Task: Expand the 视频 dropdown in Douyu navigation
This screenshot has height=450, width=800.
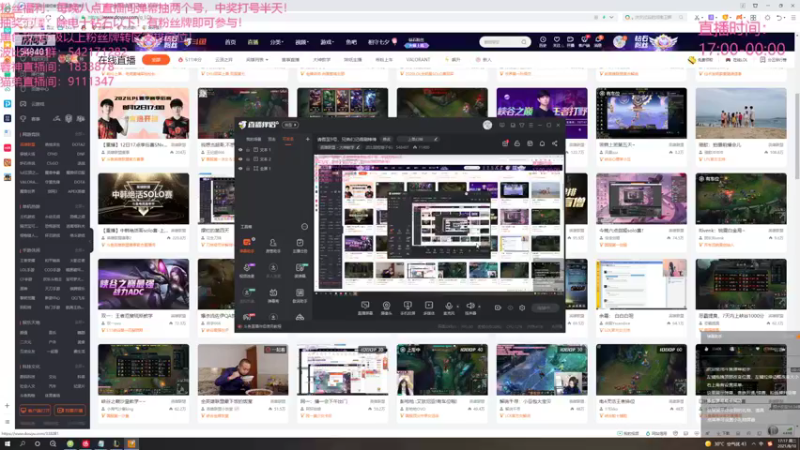Action: tap(302, 42)
